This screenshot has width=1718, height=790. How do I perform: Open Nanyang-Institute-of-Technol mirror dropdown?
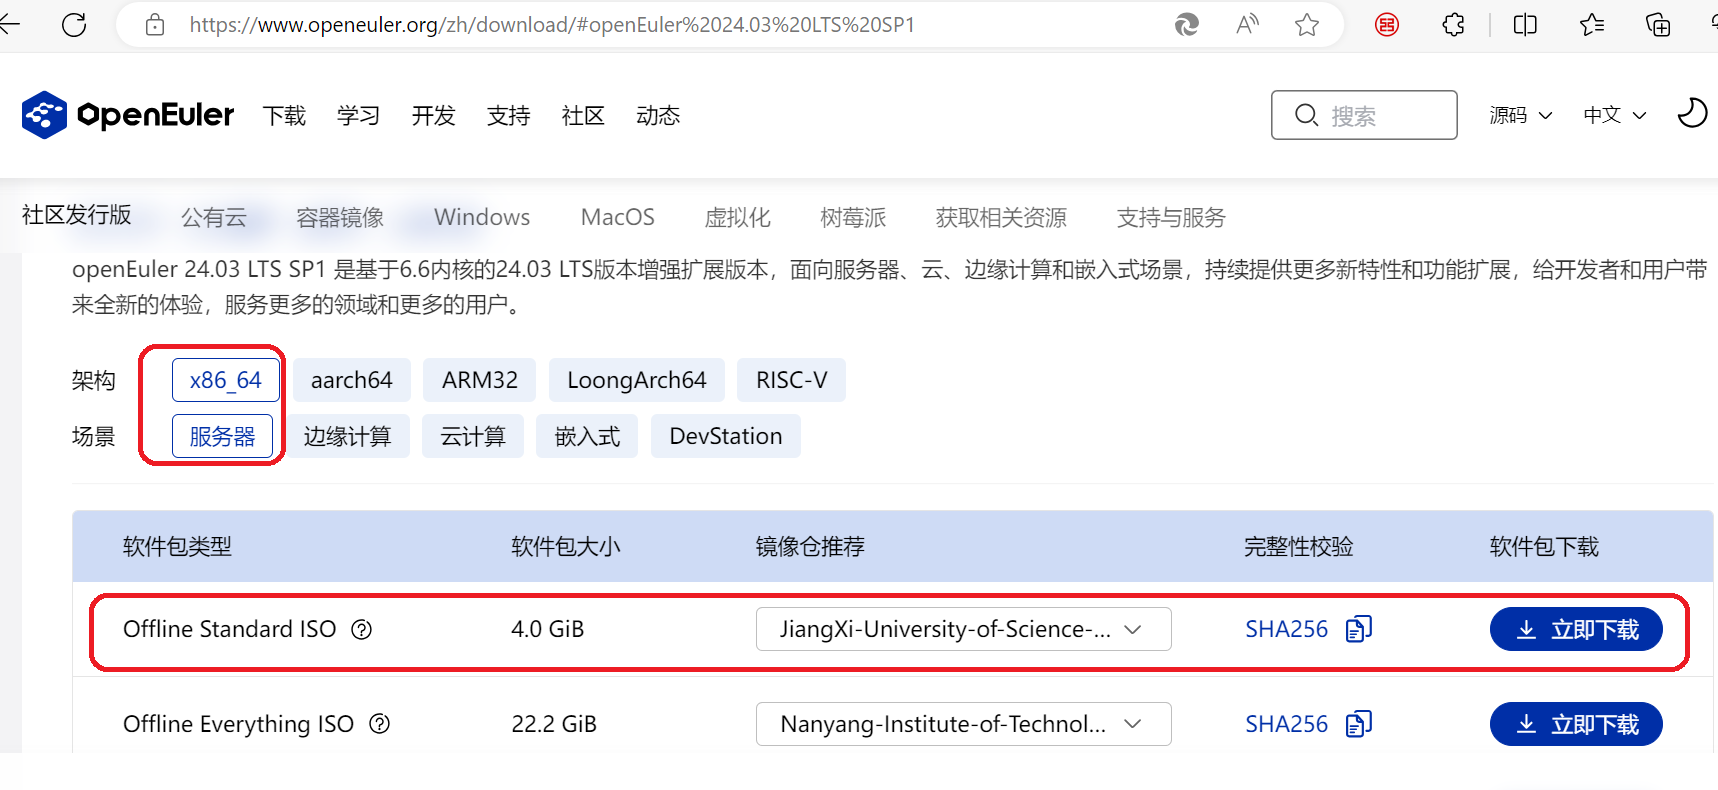[964, 724]
